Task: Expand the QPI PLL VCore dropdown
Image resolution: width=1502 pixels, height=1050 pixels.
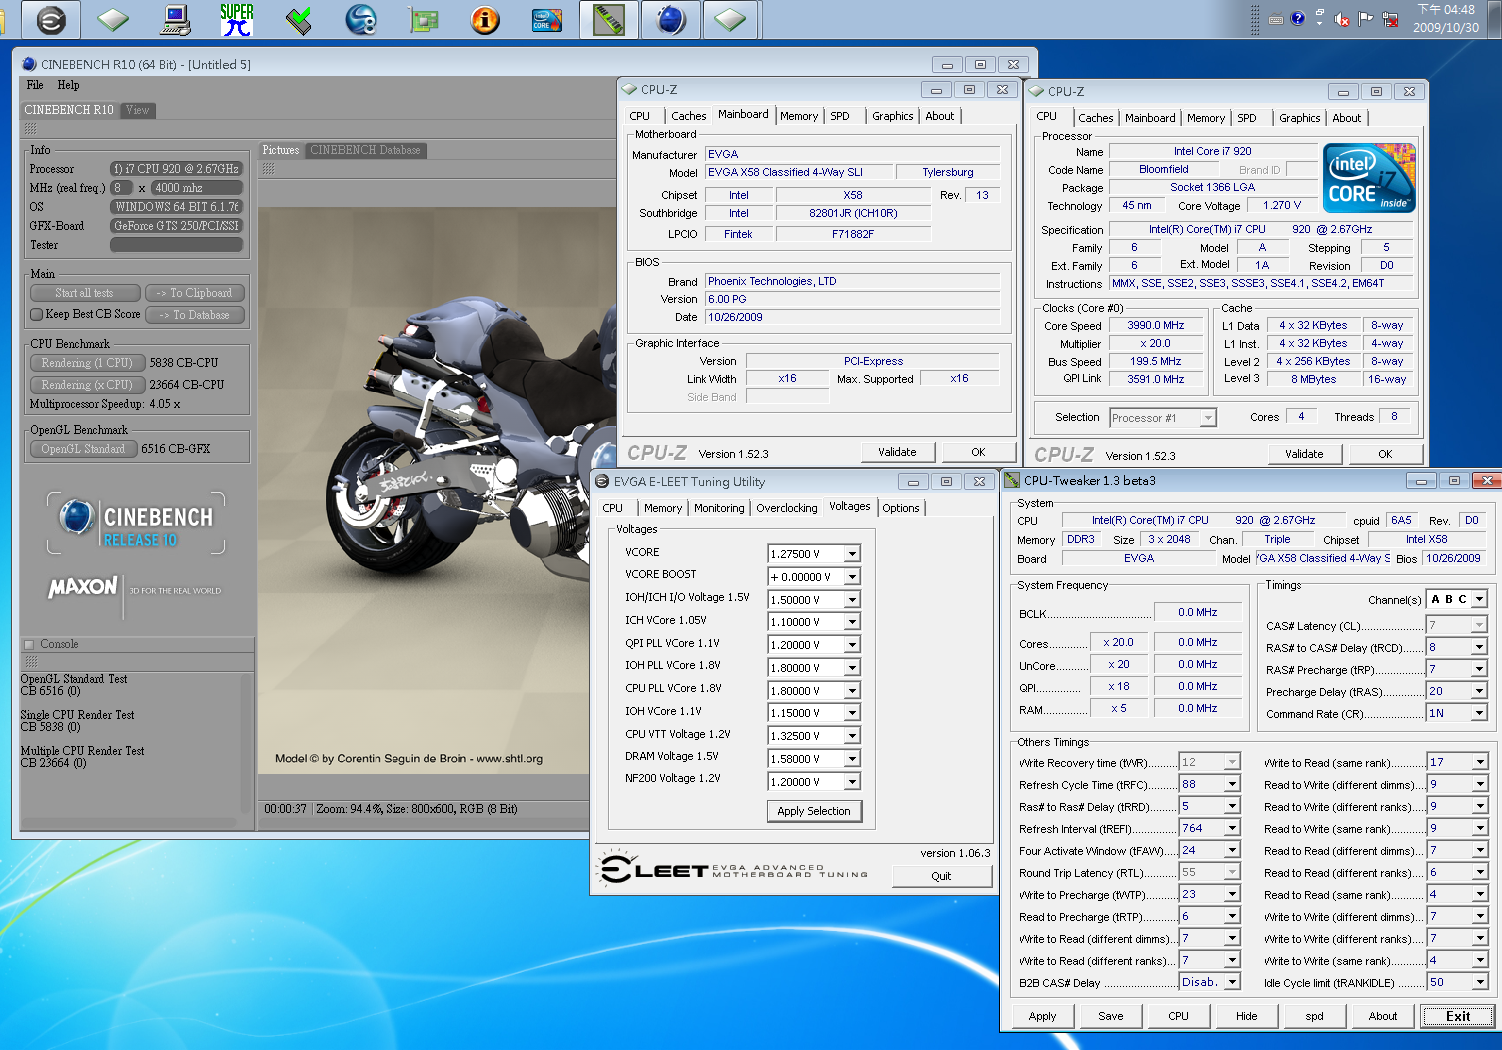Action: tap(852, 645)
